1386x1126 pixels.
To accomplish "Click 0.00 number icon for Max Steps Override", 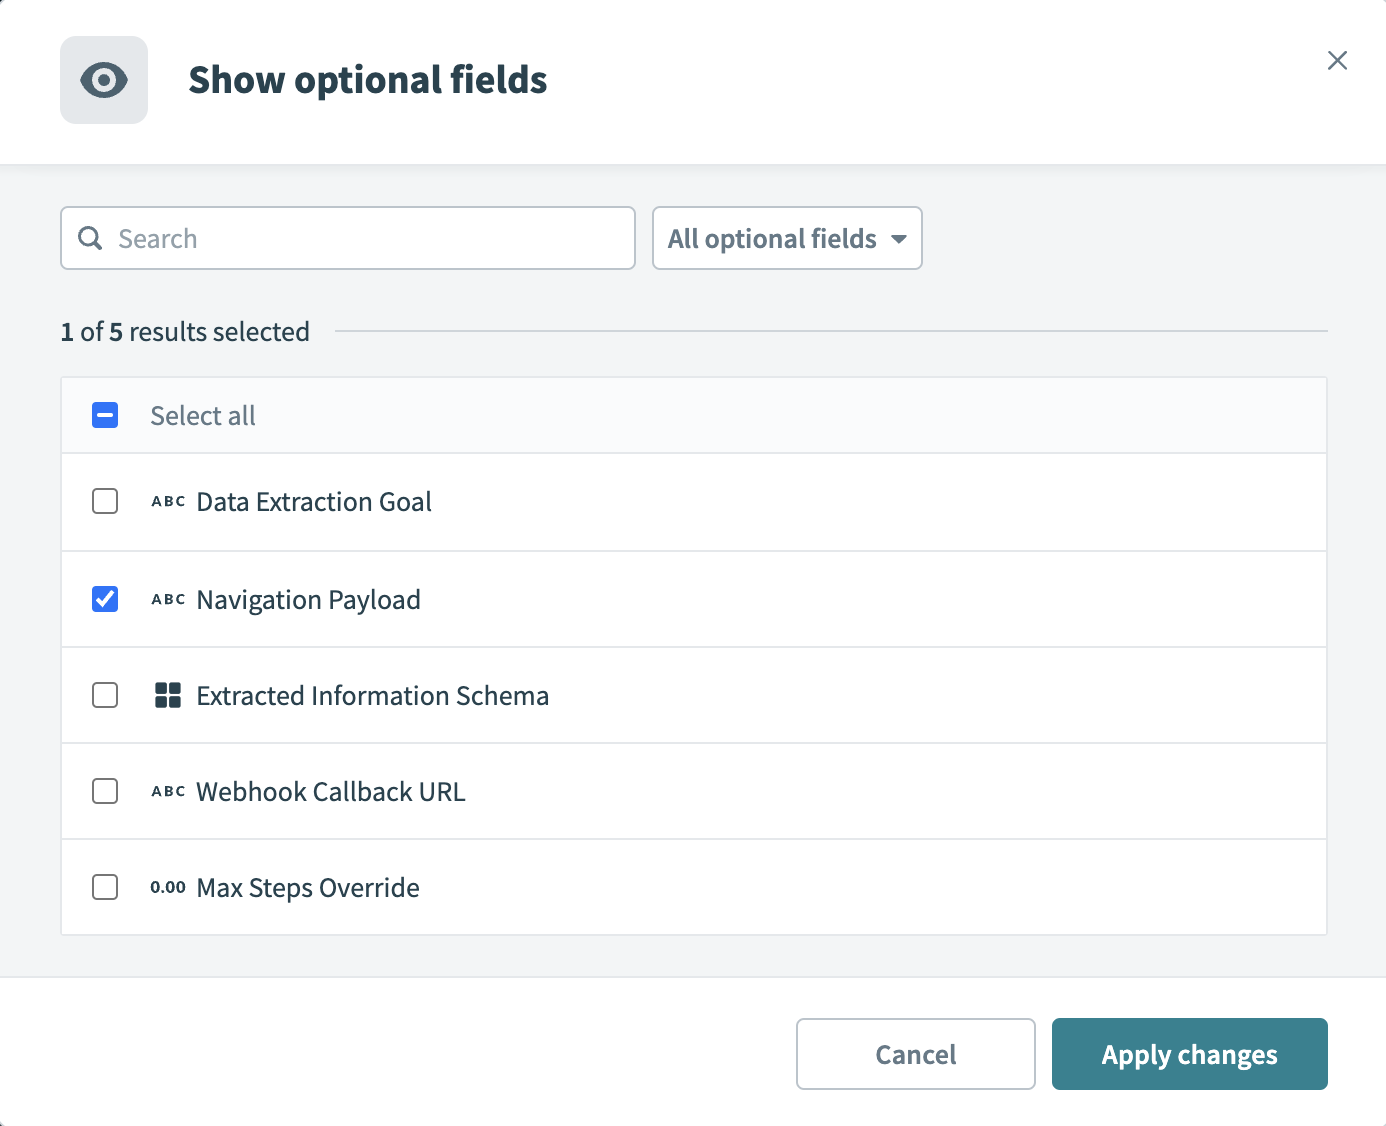I will point(168,888).
